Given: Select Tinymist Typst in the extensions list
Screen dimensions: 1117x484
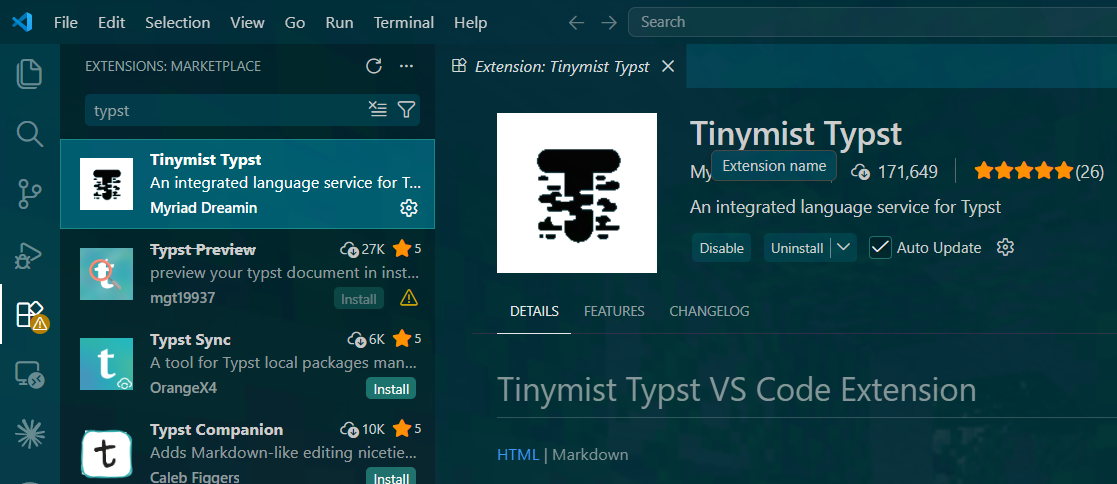Looking at the screenshot, I should pos(248,184).
